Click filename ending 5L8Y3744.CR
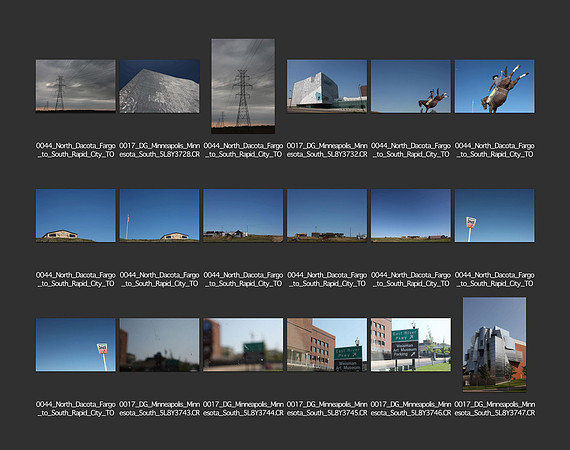Image resolution: width=570 pixels, height=450 pixels. (x=243, y=409)
